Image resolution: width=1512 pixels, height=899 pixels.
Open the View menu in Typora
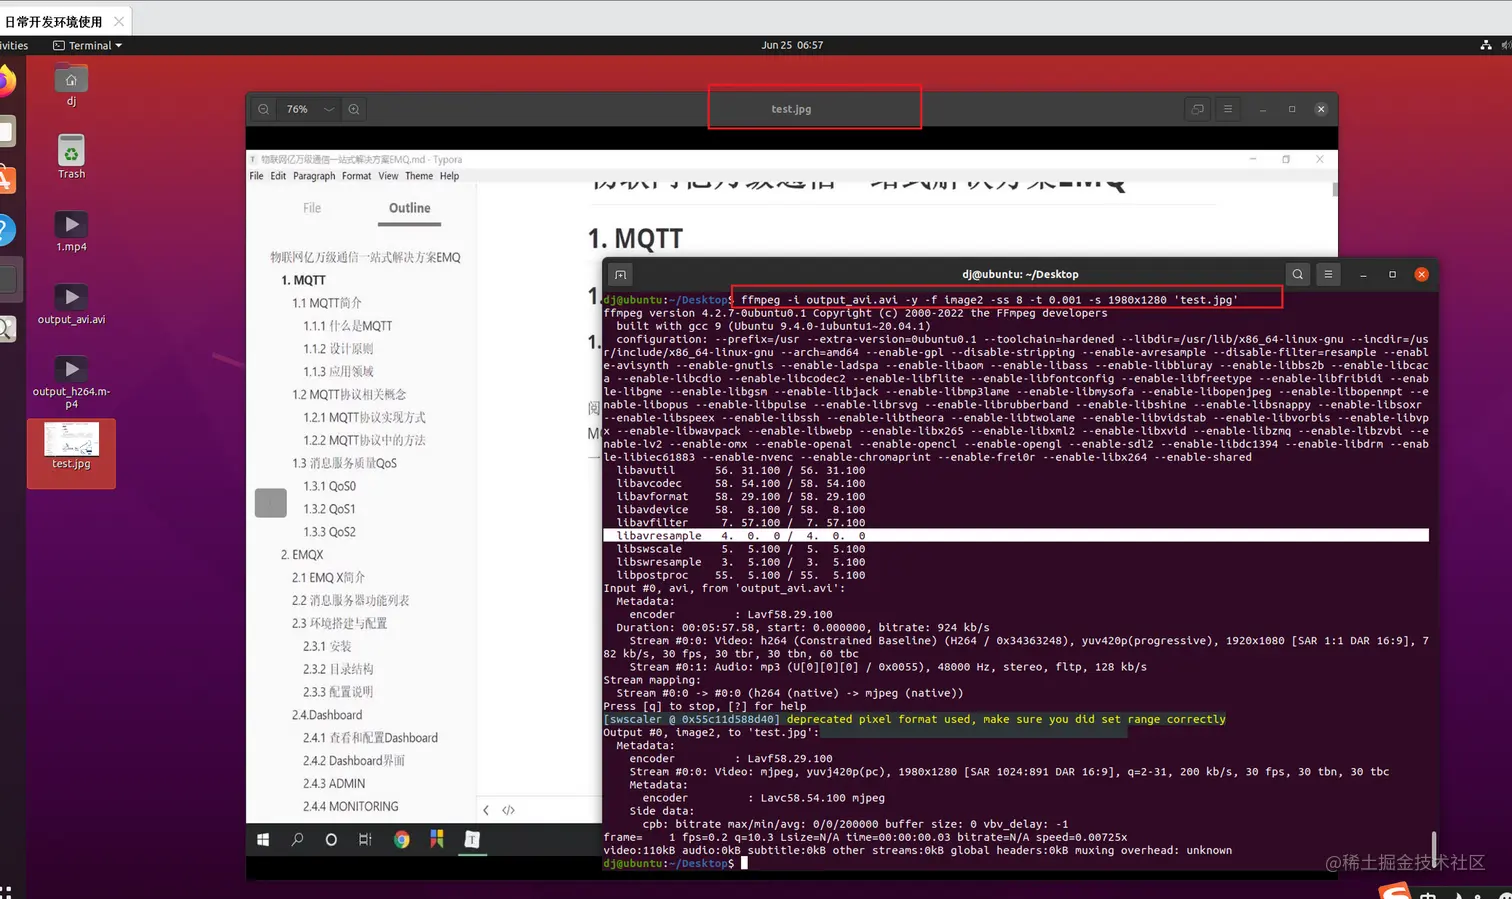tap(388, 176)
